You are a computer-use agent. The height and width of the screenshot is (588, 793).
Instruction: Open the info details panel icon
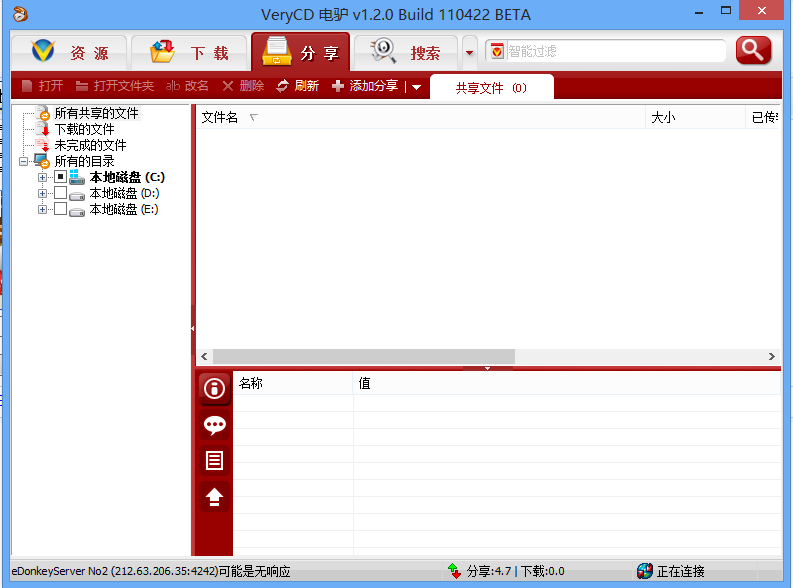click(x=214, y=389)
